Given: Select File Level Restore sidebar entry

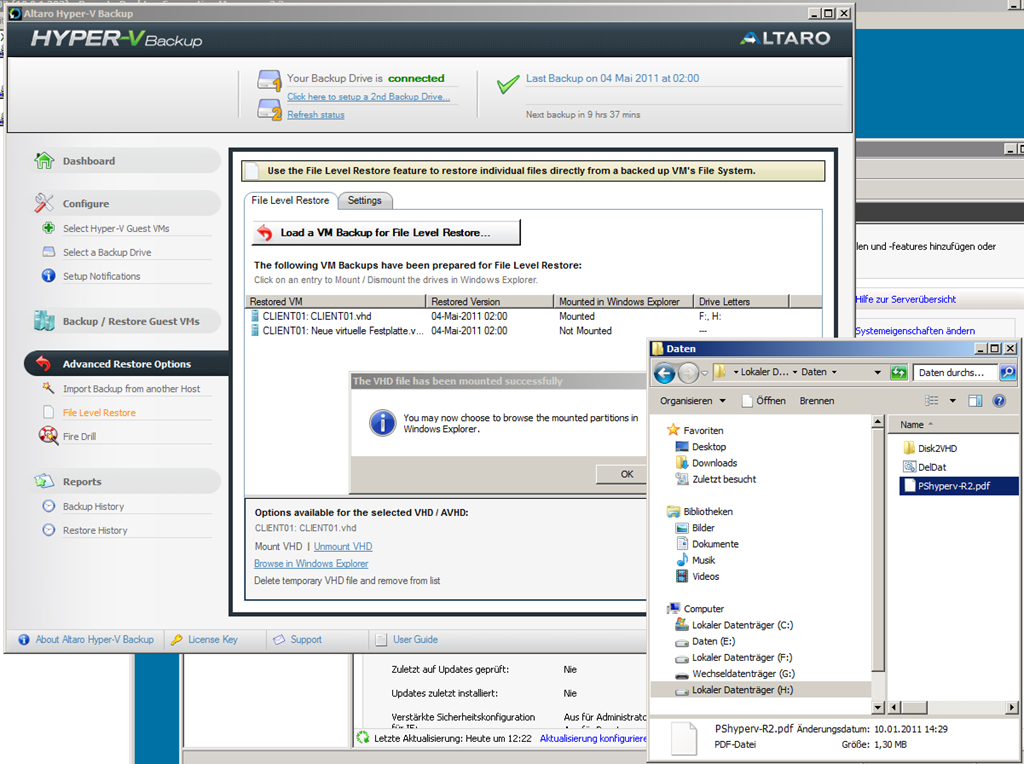Looking at the screenshot, I should (99, 413).
